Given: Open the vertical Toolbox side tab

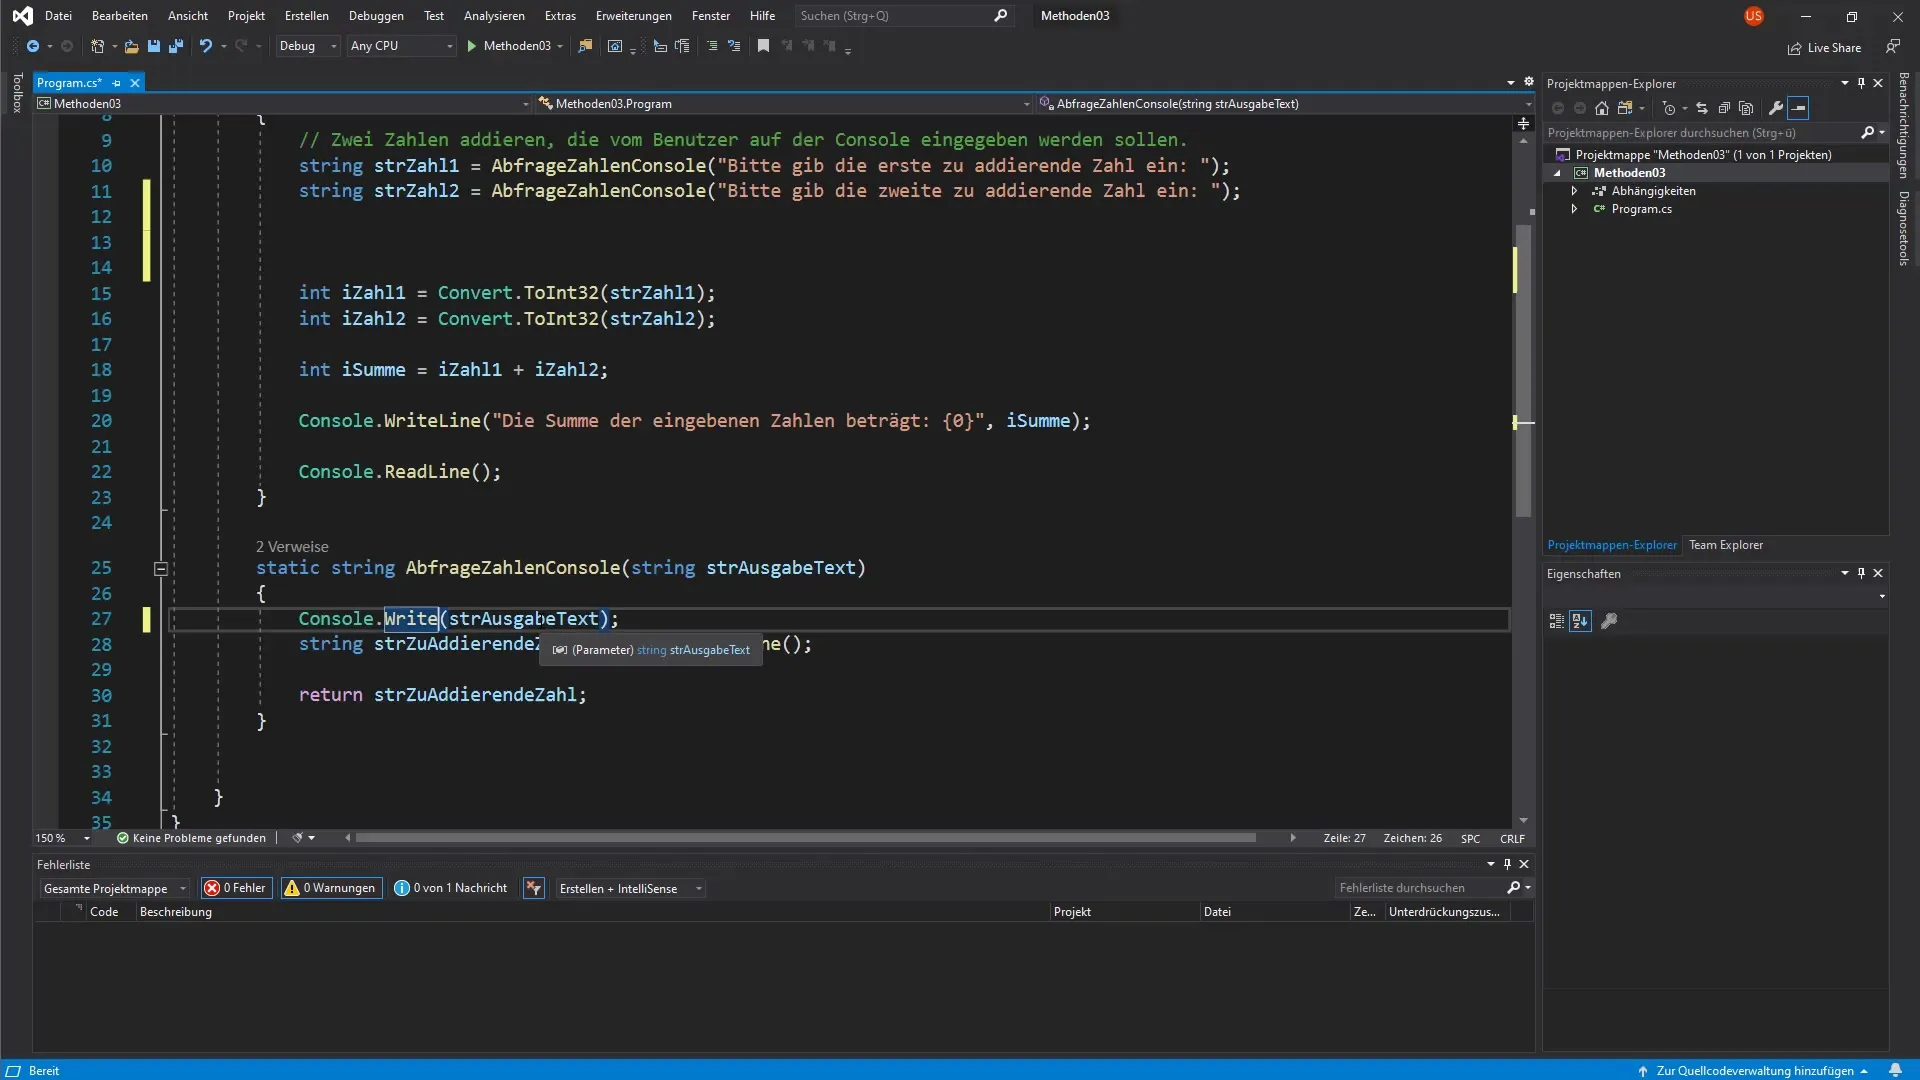Looking at the screenshot, I should pos(17,92).
